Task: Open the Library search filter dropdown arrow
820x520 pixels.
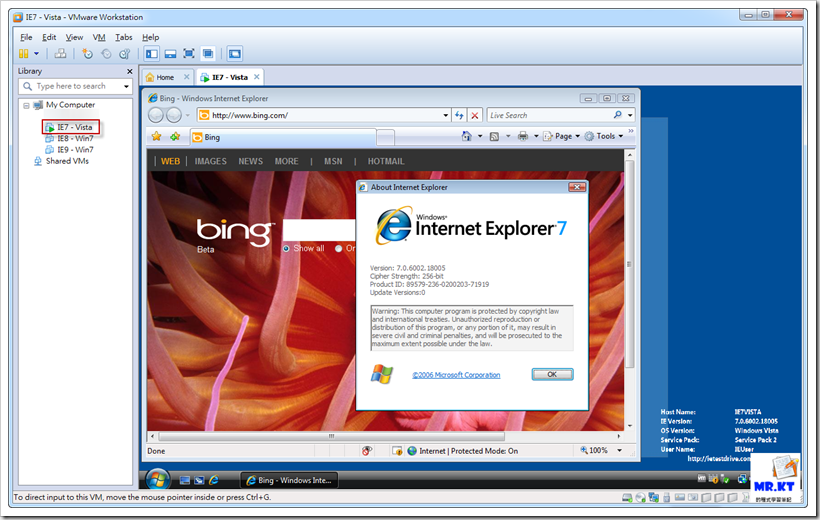Action: (126, 86)
